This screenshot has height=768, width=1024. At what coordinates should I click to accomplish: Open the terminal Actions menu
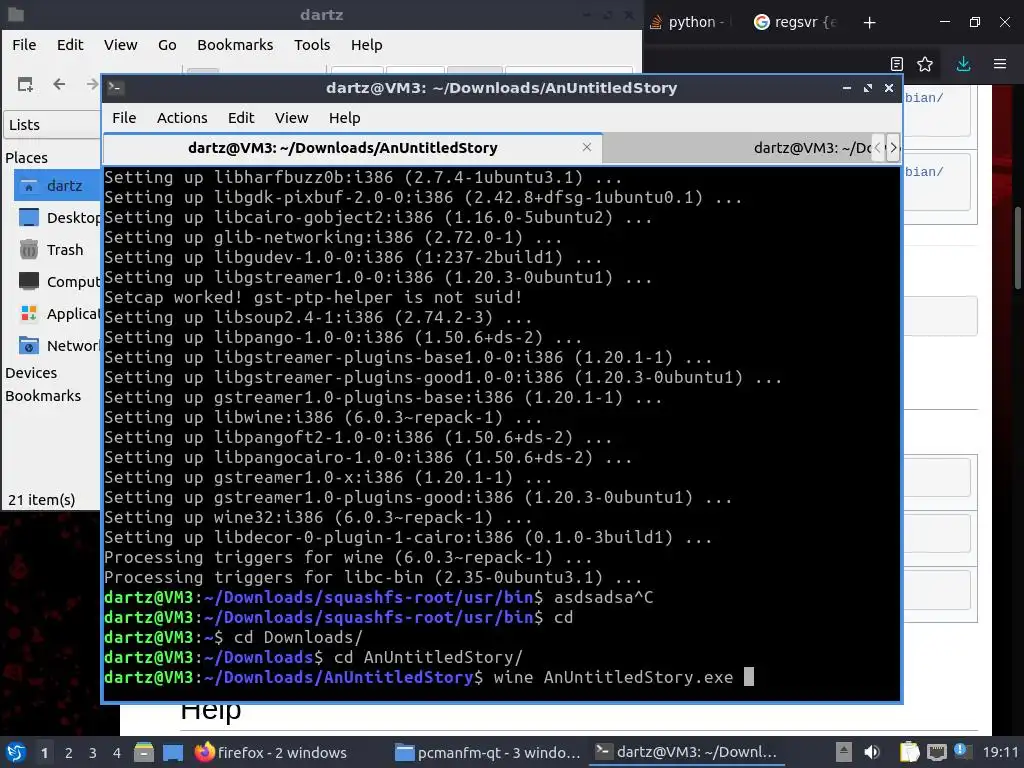pos(182,118)
